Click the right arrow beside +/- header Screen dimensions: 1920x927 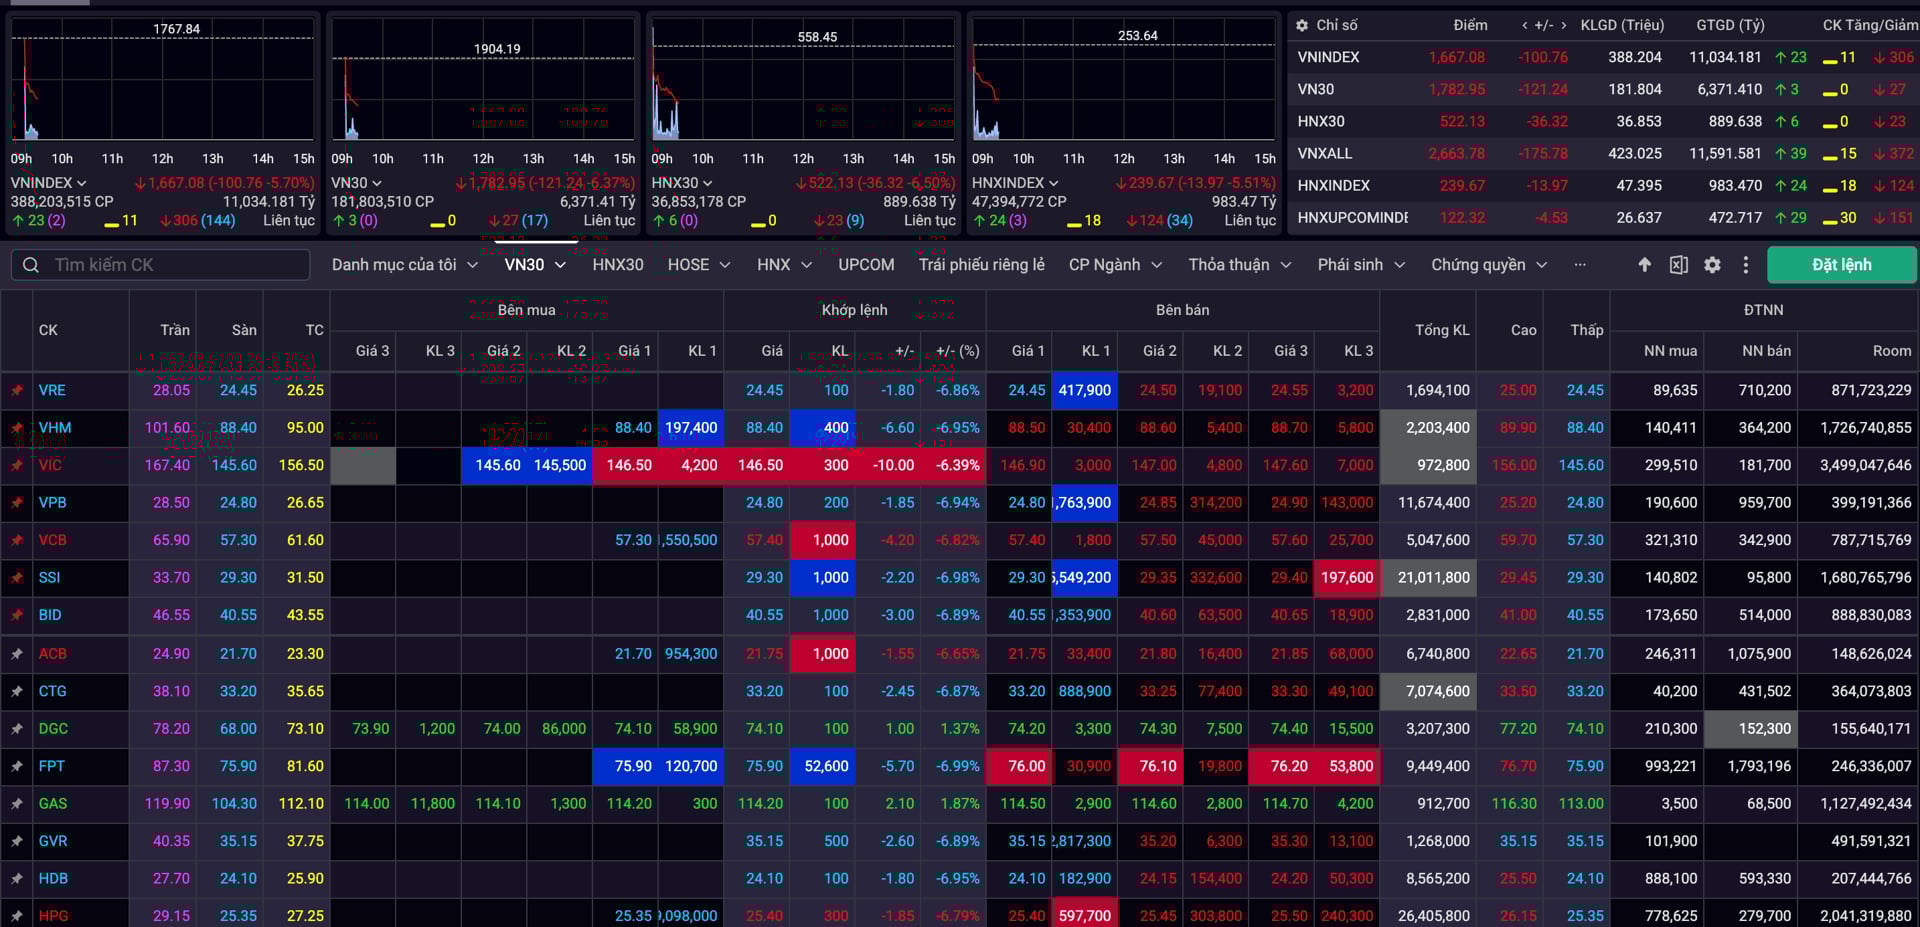(x=1563, y=25)
